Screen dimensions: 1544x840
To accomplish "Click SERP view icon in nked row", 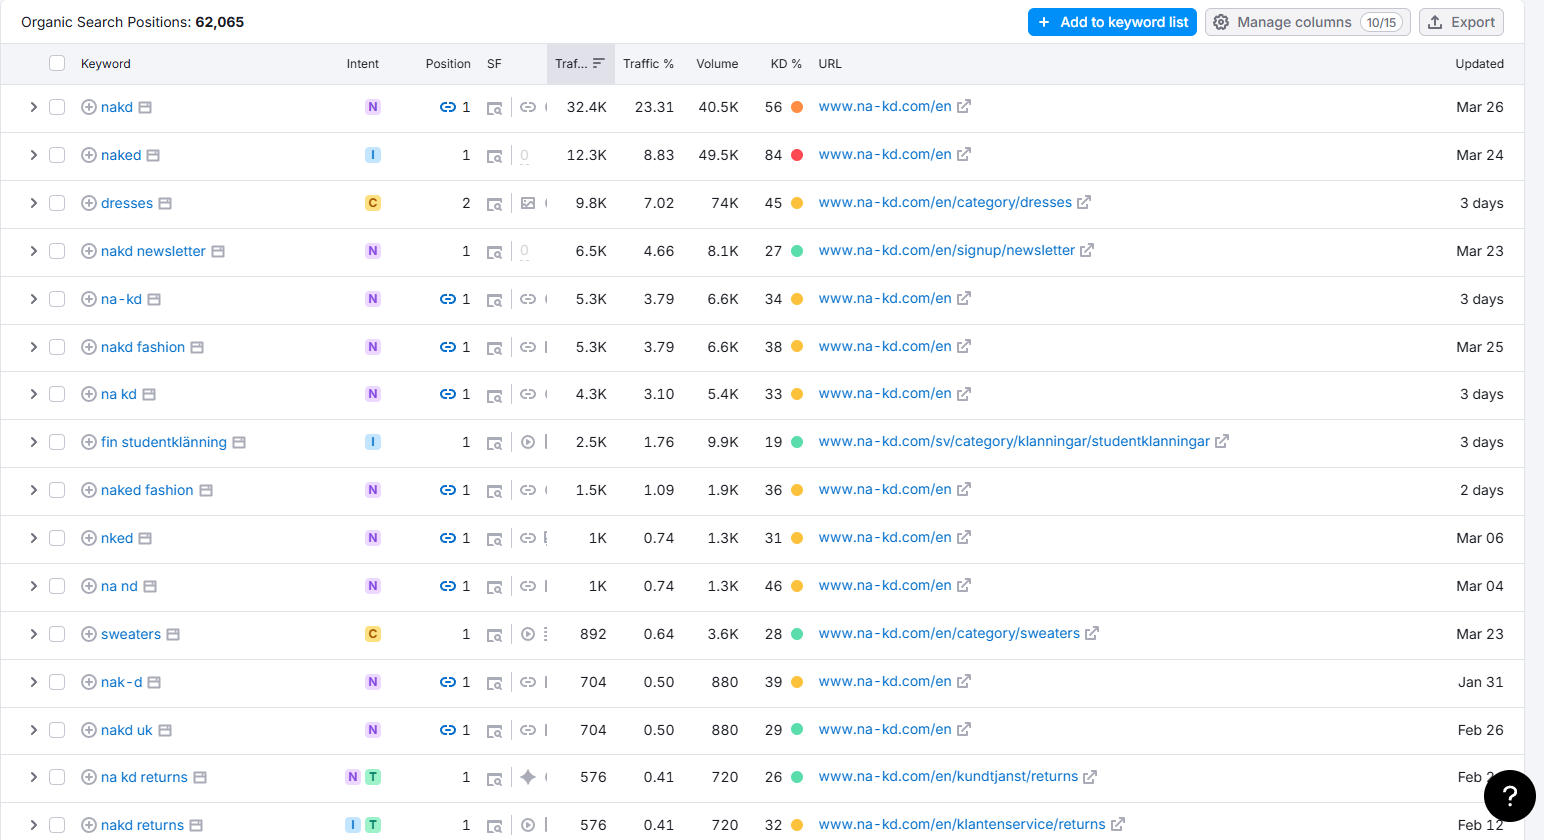I will [494, 539].
